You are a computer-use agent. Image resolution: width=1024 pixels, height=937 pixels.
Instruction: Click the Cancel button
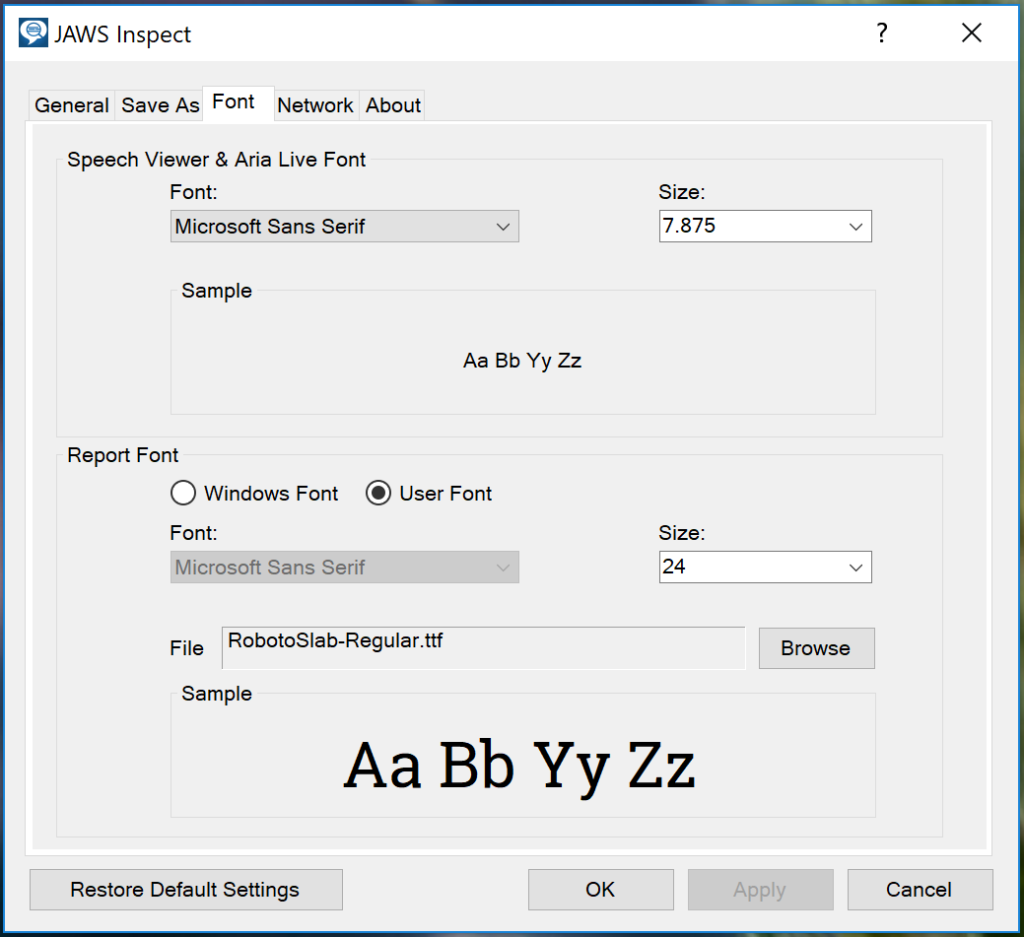tap(920, 890)
